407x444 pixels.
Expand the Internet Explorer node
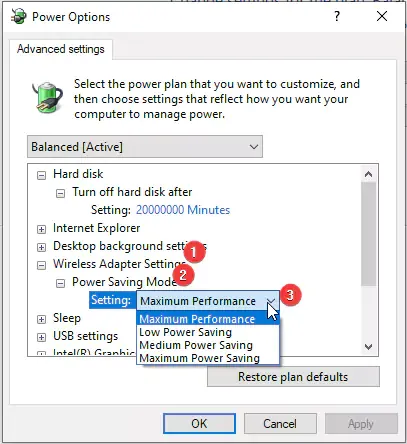[x=41, y=229]
